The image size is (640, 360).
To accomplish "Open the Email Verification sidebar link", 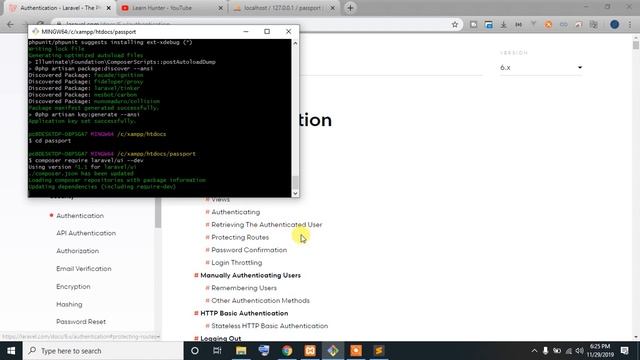I will pyautogui.click(x=84, y=269).
